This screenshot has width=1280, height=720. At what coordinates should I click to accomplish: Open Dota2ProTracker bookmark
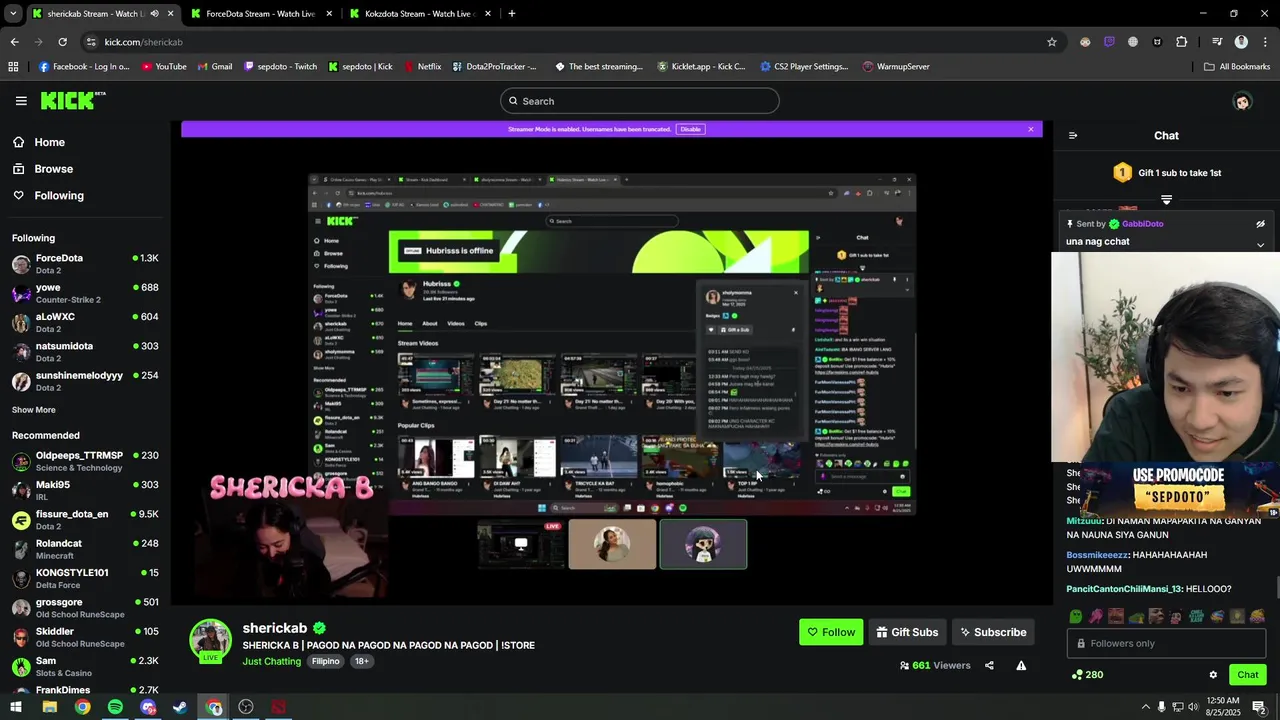[x=494, y=67]
